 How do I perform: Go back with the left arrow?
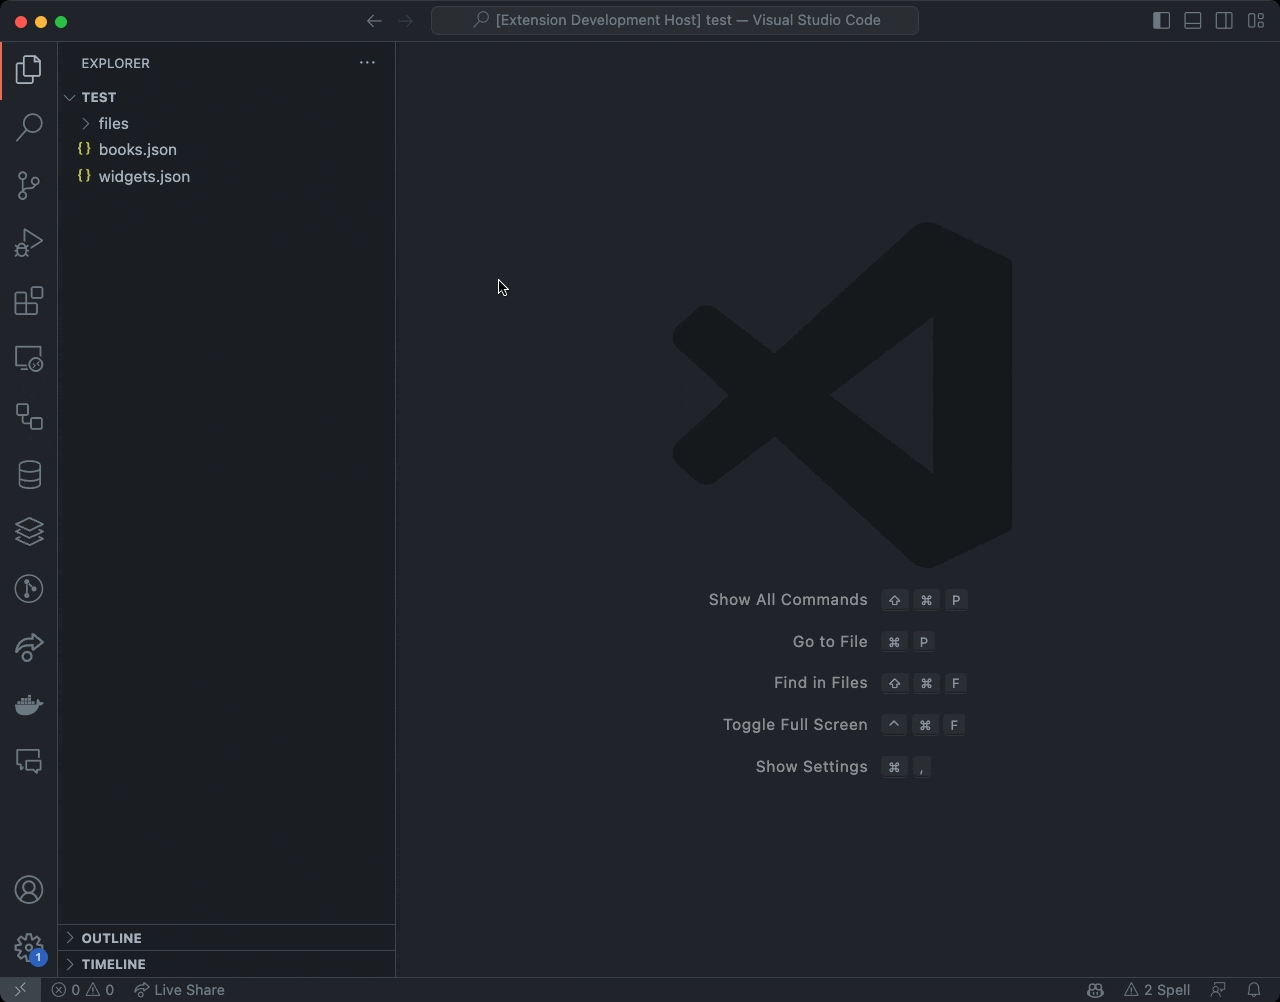374,21
